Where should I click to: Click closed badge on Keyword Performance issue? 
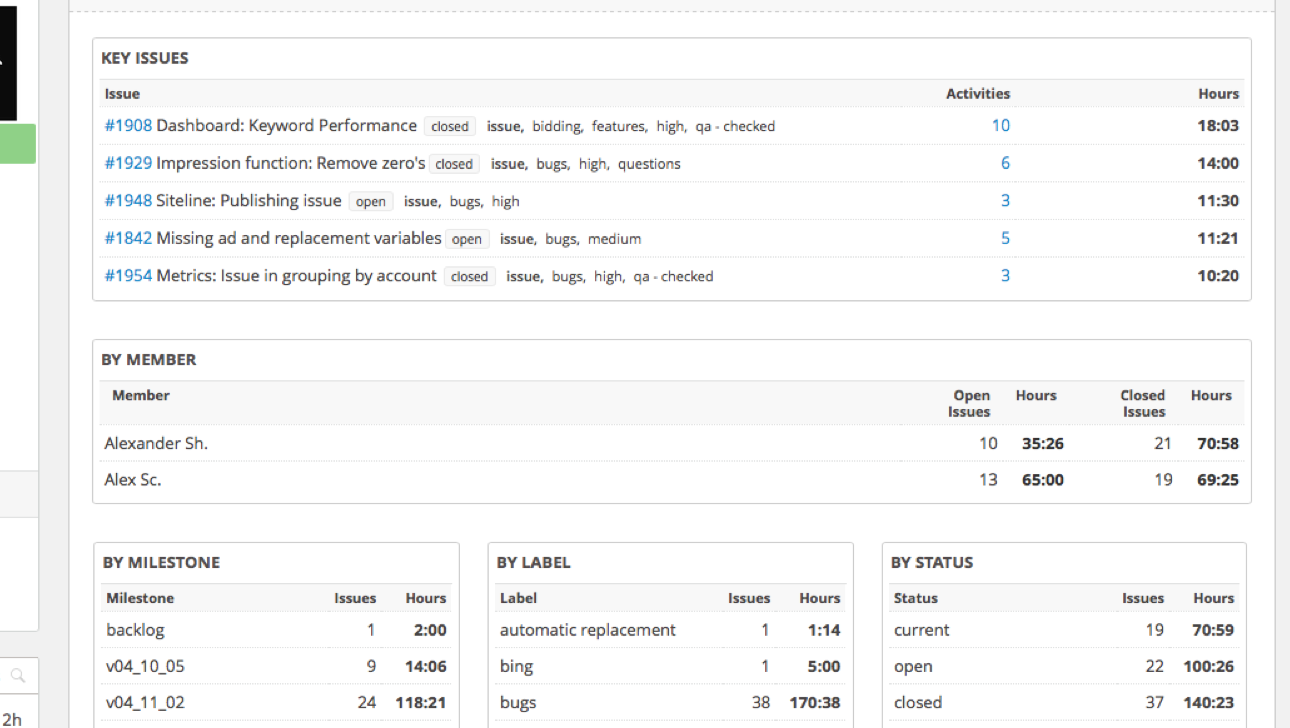tap(450, 127)
